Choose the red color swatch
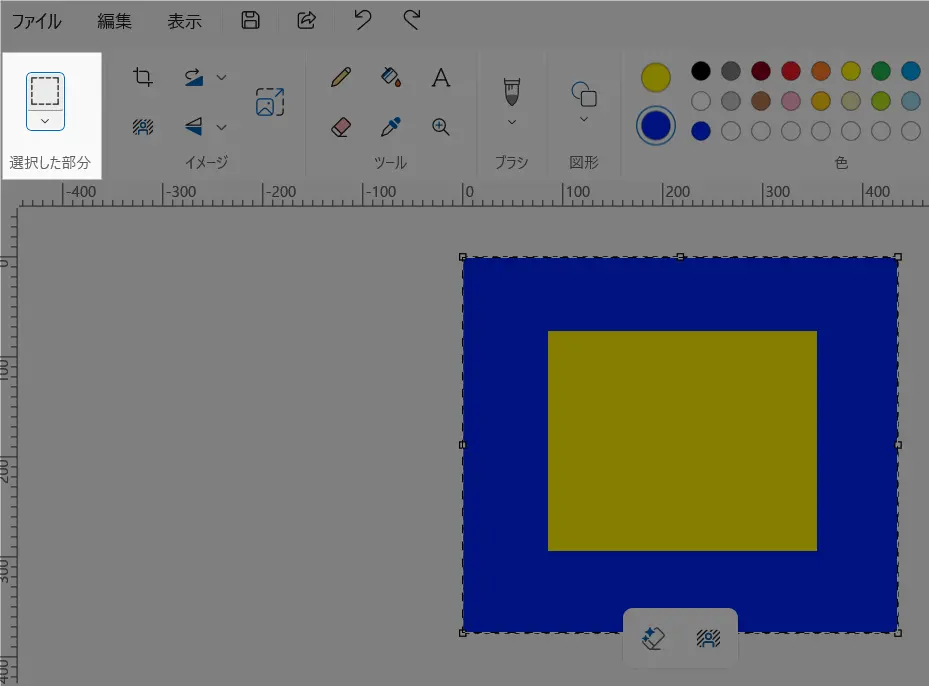This screenshot has width=929, height=686. 791,71
